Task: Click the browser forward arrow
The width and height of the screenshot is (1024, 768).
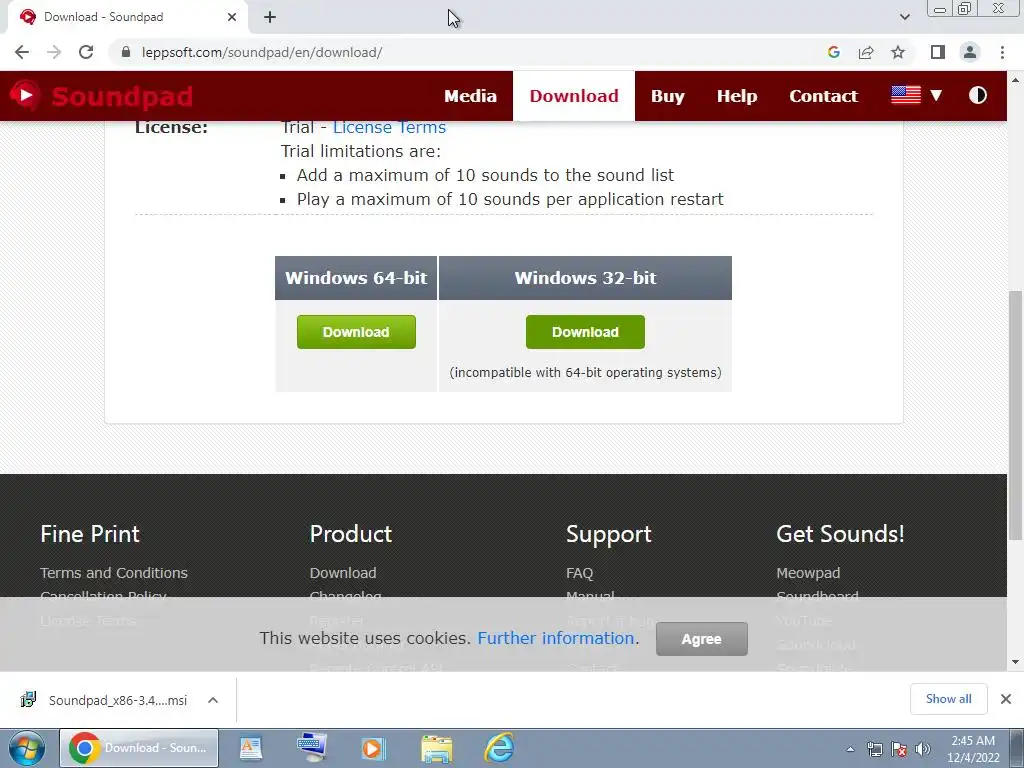Action: coord(54,52)
